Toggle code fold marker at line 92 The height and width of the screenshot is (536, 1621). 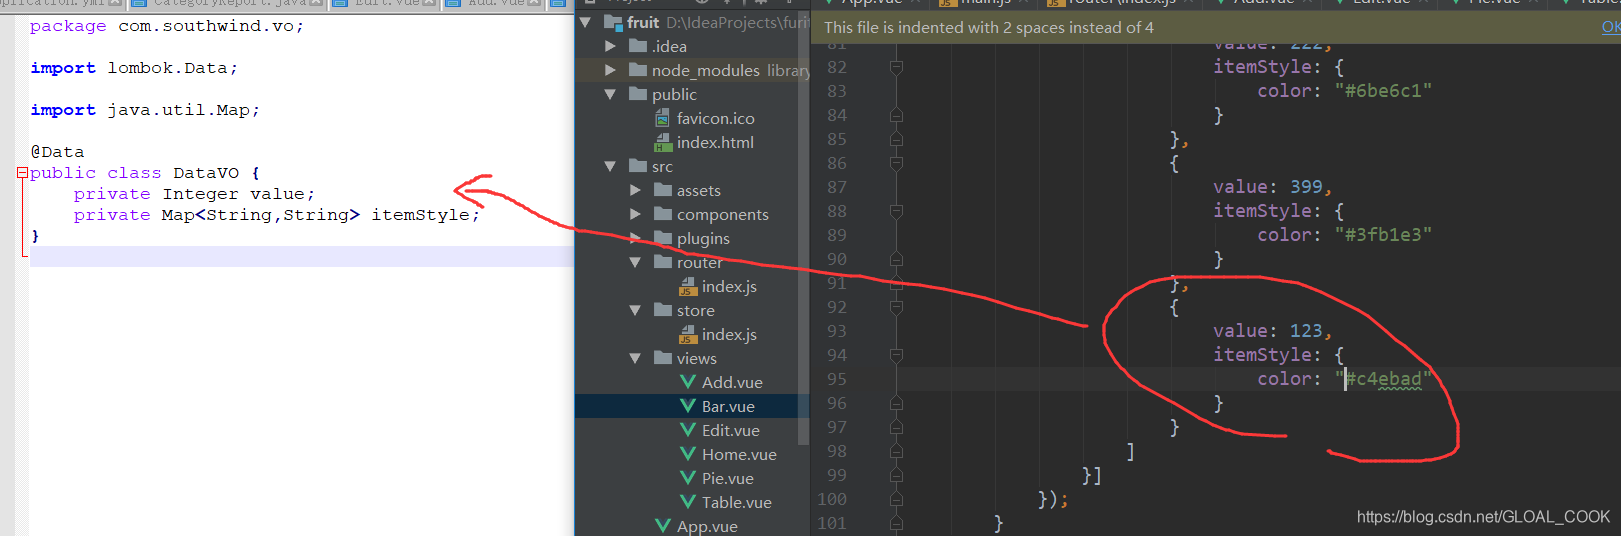click(x=896, y=307)
